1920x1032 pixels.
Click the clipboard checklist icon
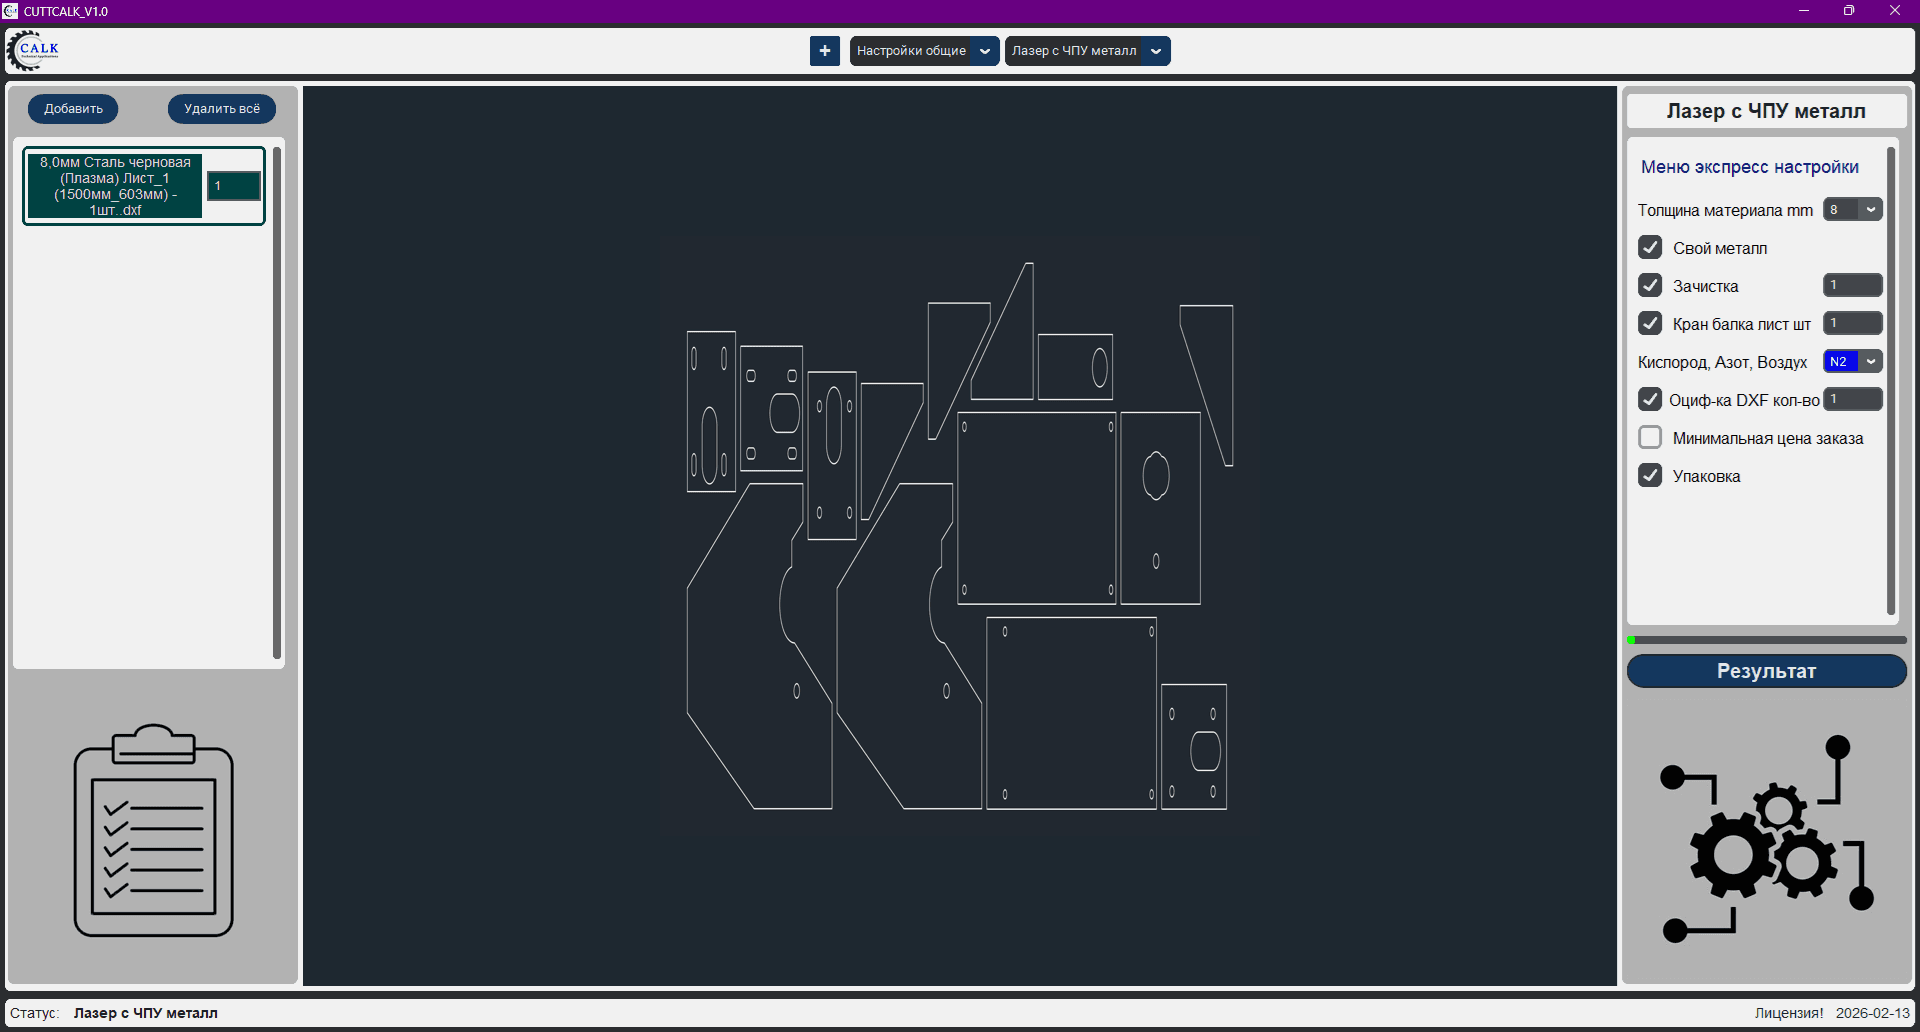(153, 831)
